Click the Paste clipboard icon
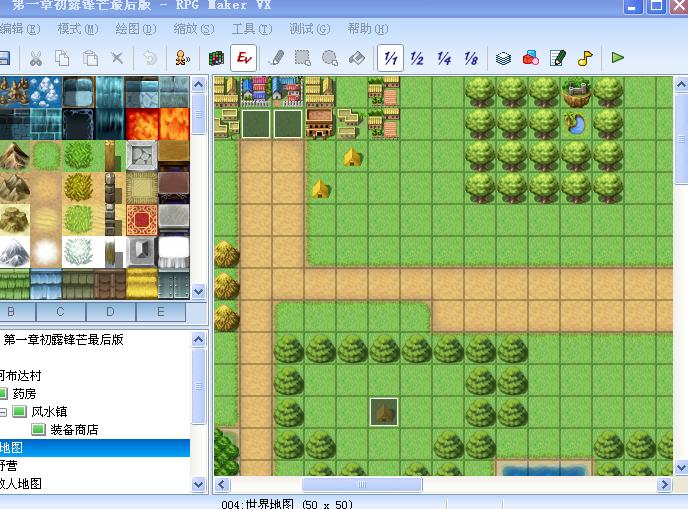The width and height of the screenshot is (688, 509). click(90, 58)
